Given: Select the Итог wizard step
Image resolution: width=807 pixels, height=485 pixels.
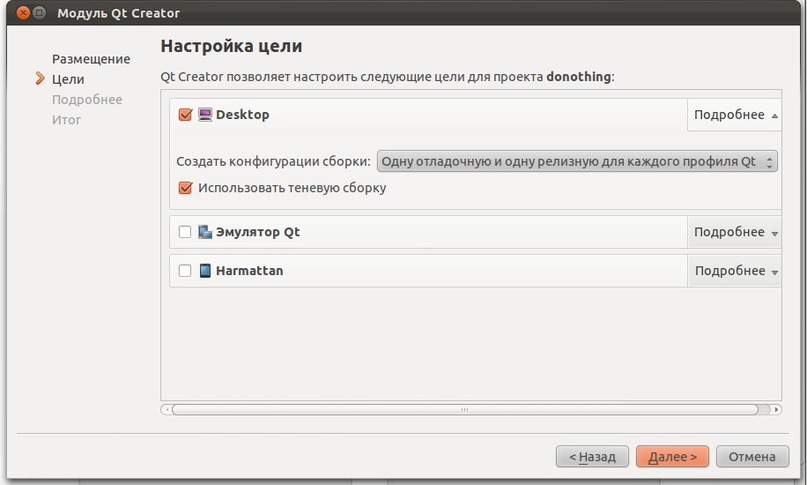Looking at the screenshot, I should click(66, 120).
